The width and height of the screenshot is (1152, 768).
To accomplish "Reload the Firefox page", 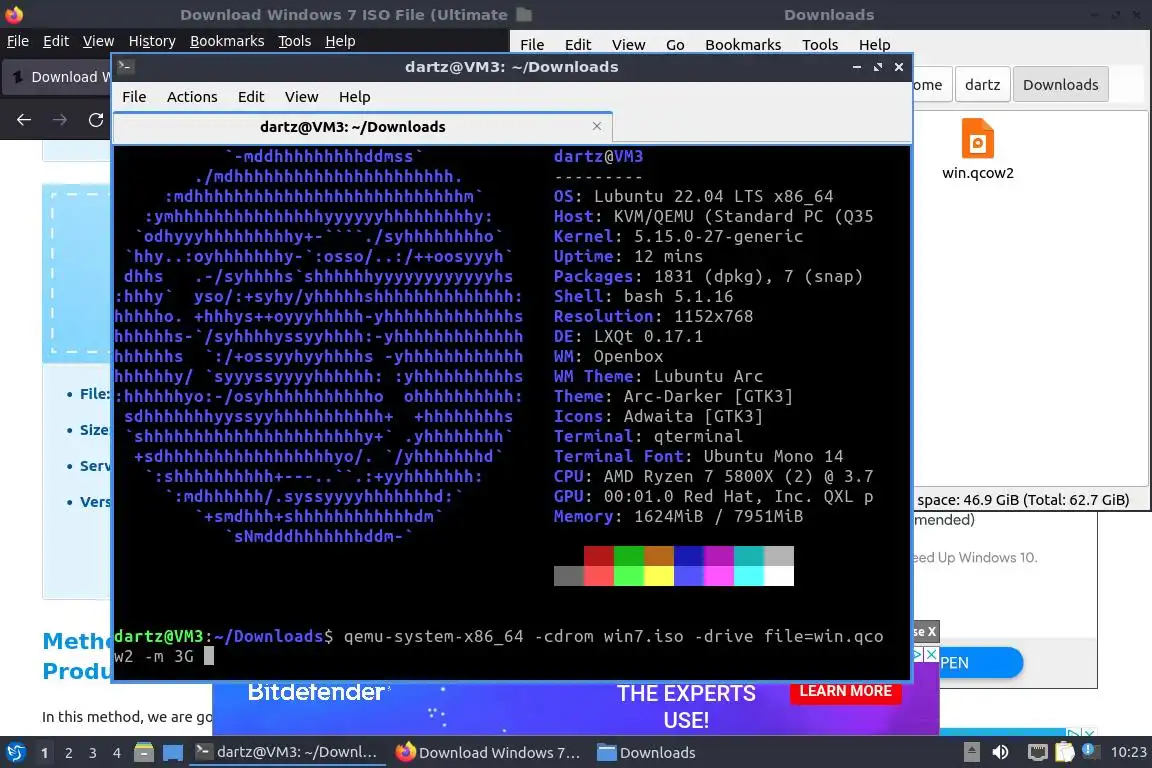I will pos(96,120).
